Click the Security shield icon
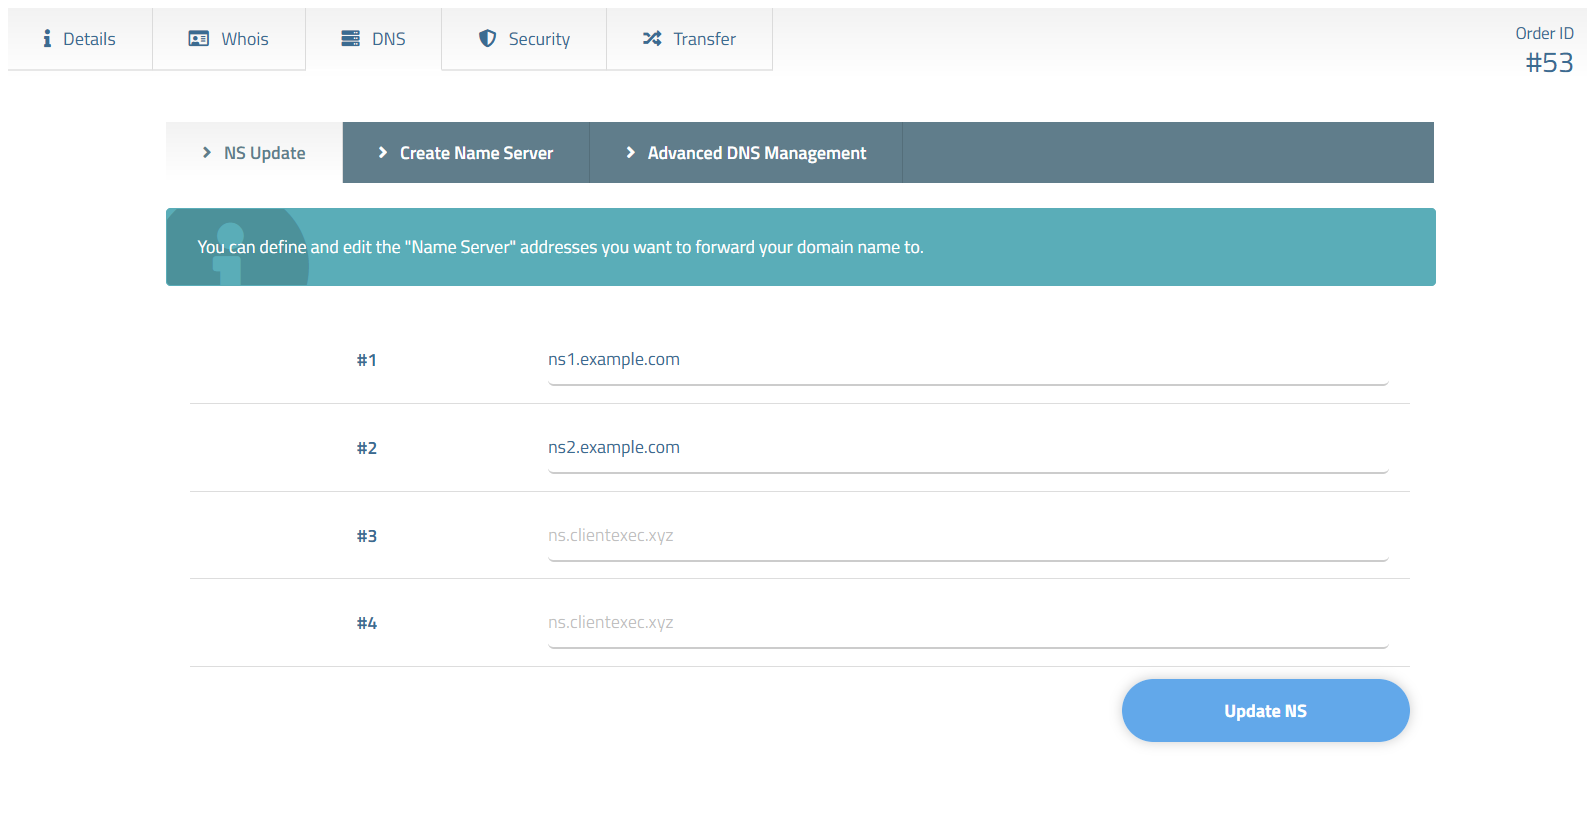This screenshot has width=1587, height=828. [x=487, y=39]
